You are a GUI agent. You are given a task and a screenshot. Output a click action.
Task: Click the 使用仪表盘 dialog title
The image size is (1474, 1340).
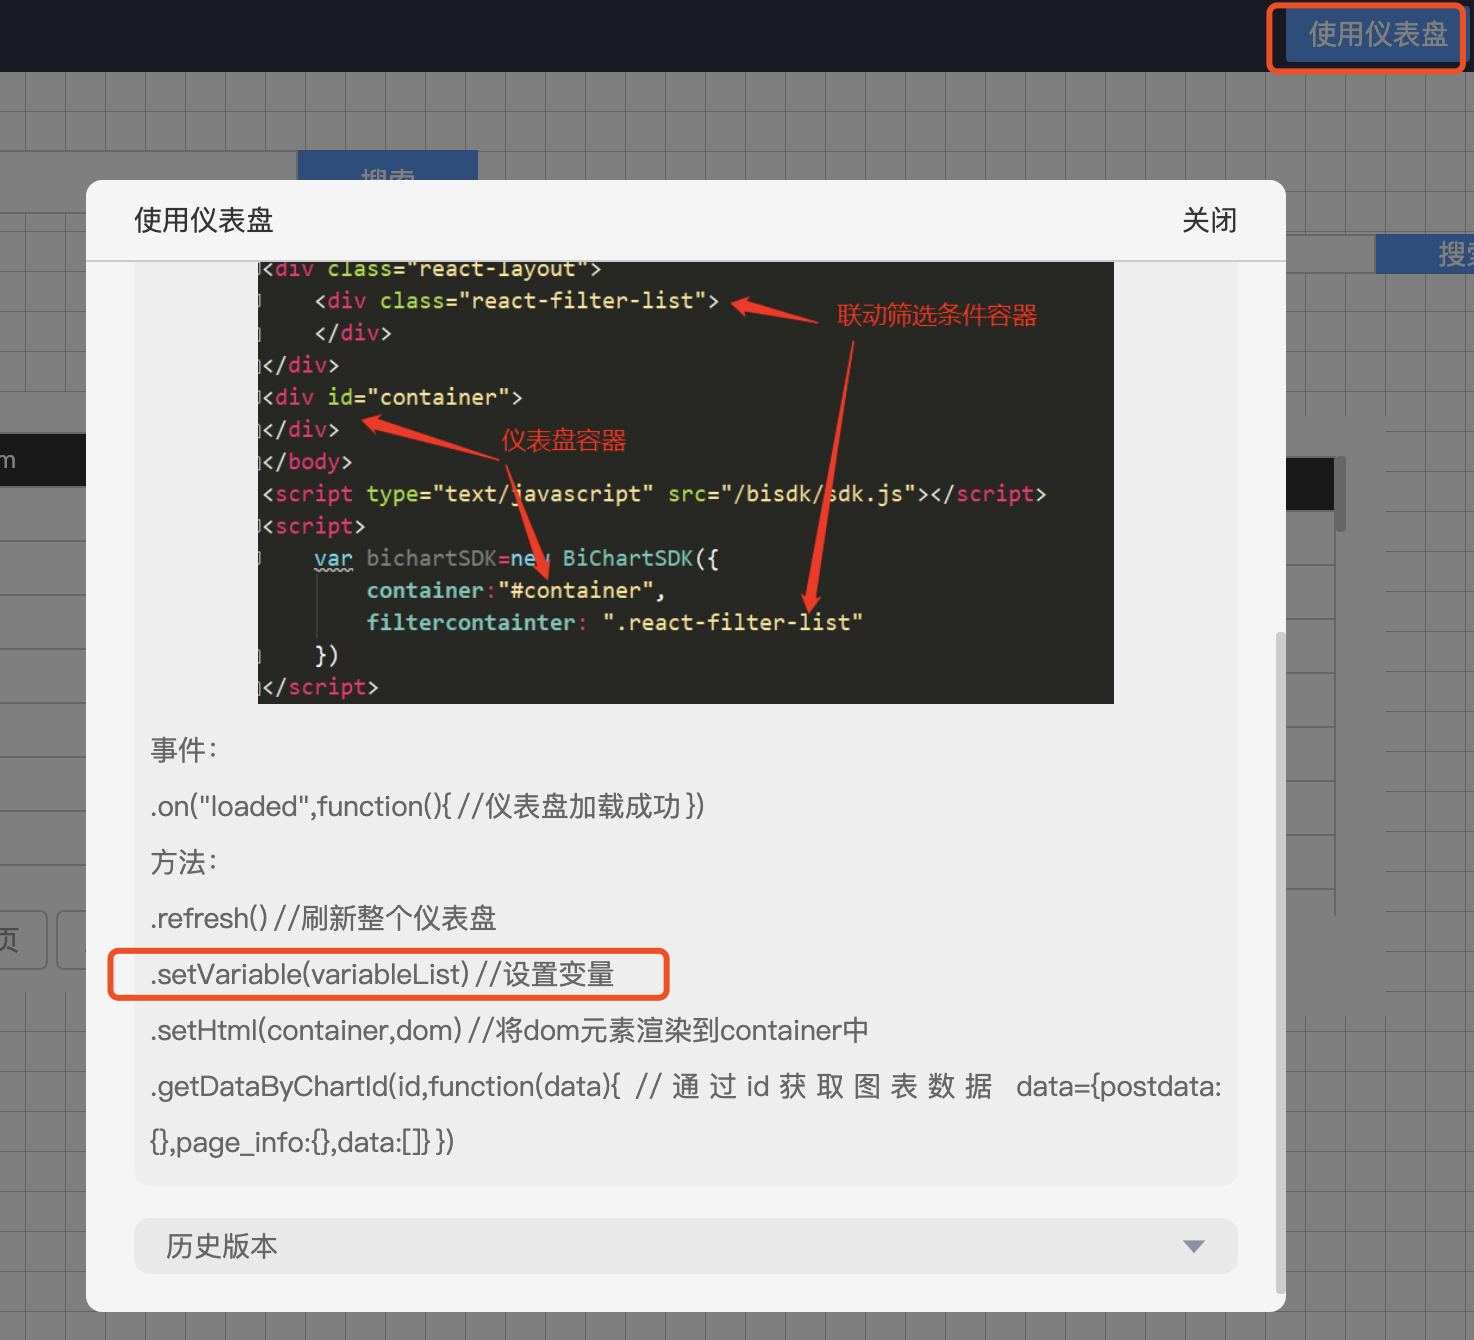pos(204,220)
